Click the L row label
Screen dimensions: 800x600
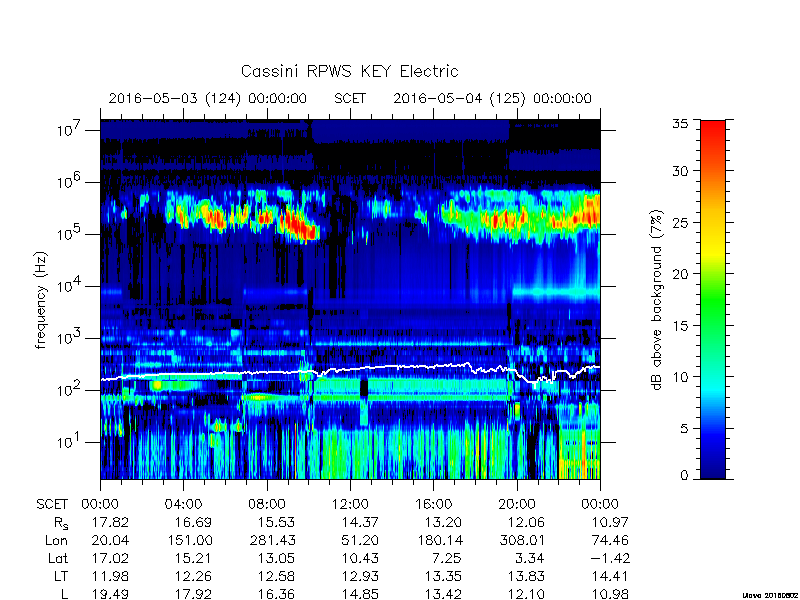click(64, 594)
